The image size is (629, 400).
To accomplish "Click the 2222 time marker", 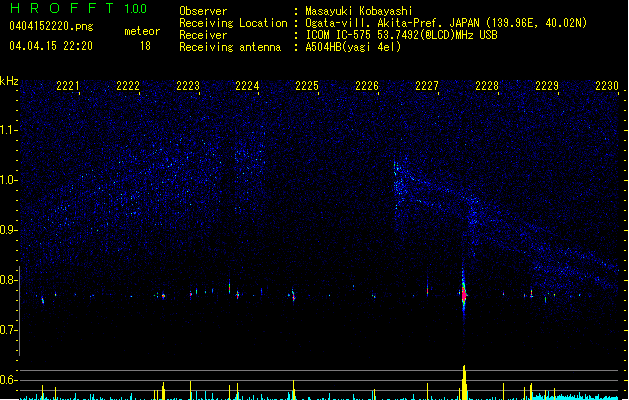I will point(128,86).
